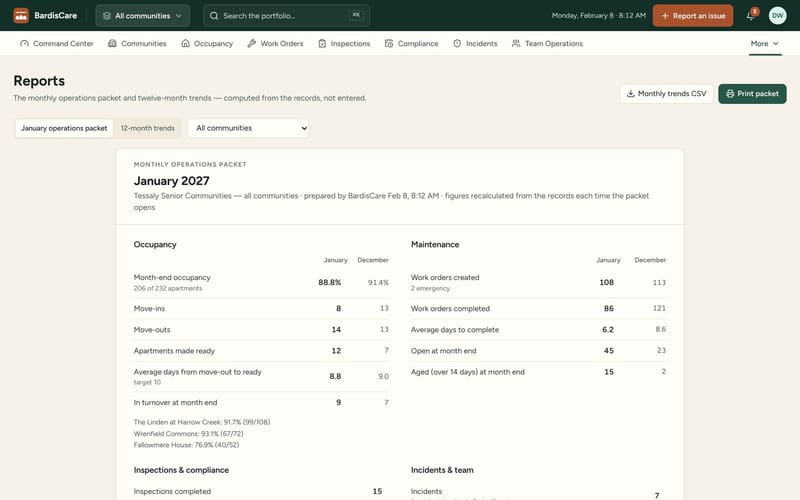Click the Apartments made ready row label
Image resolution: width=800 pixels, height=500 pixels.
(174, 351)
